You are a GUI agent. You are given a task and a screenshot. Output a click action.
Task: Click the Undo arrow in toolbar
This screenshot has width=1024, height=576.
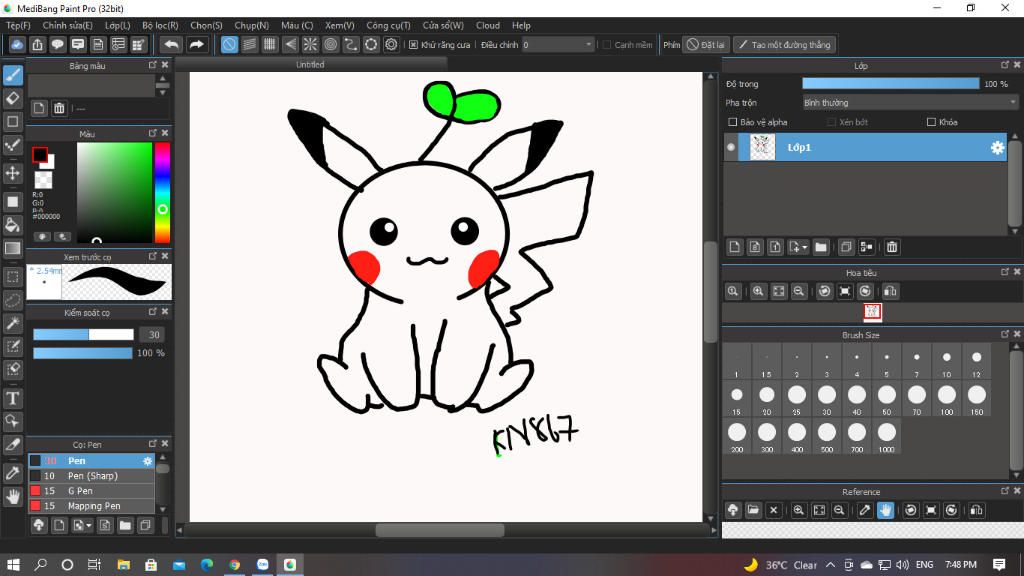pos(171,44)
